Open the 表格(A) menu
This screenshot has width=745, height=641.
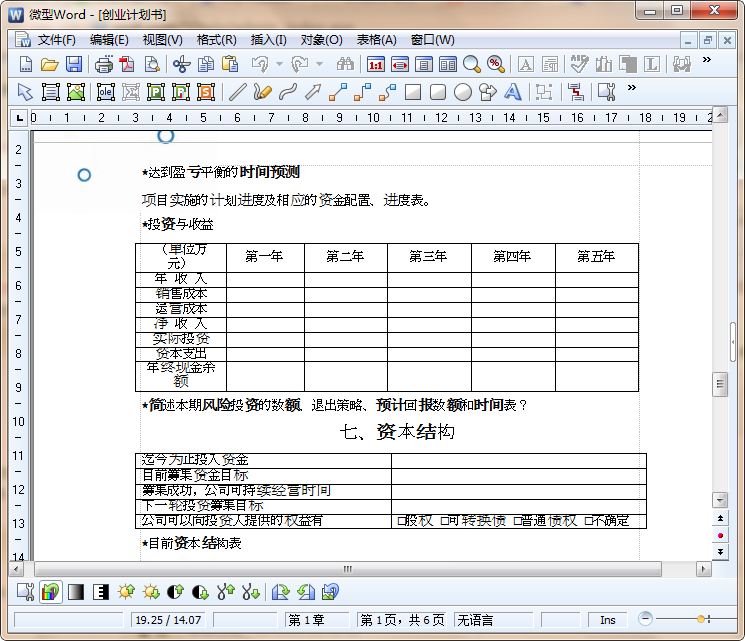coord(377,40)
